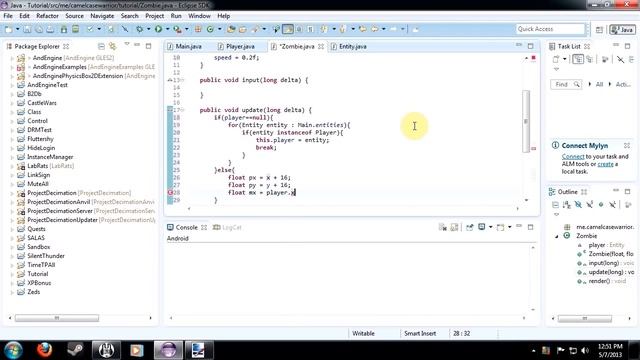Open the Debug button dropdown arrow

click(149, 29)
